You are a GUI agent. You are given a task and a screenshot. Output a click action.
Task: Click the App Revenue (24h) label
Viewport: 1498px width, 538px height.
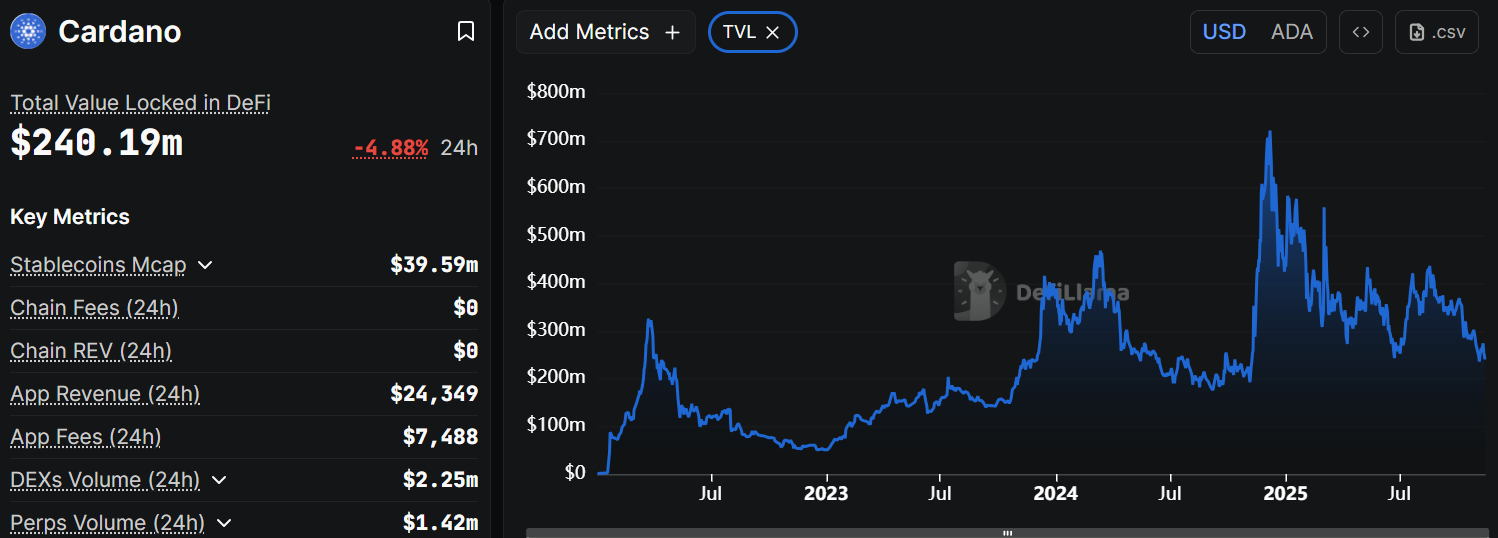point(105,394)
